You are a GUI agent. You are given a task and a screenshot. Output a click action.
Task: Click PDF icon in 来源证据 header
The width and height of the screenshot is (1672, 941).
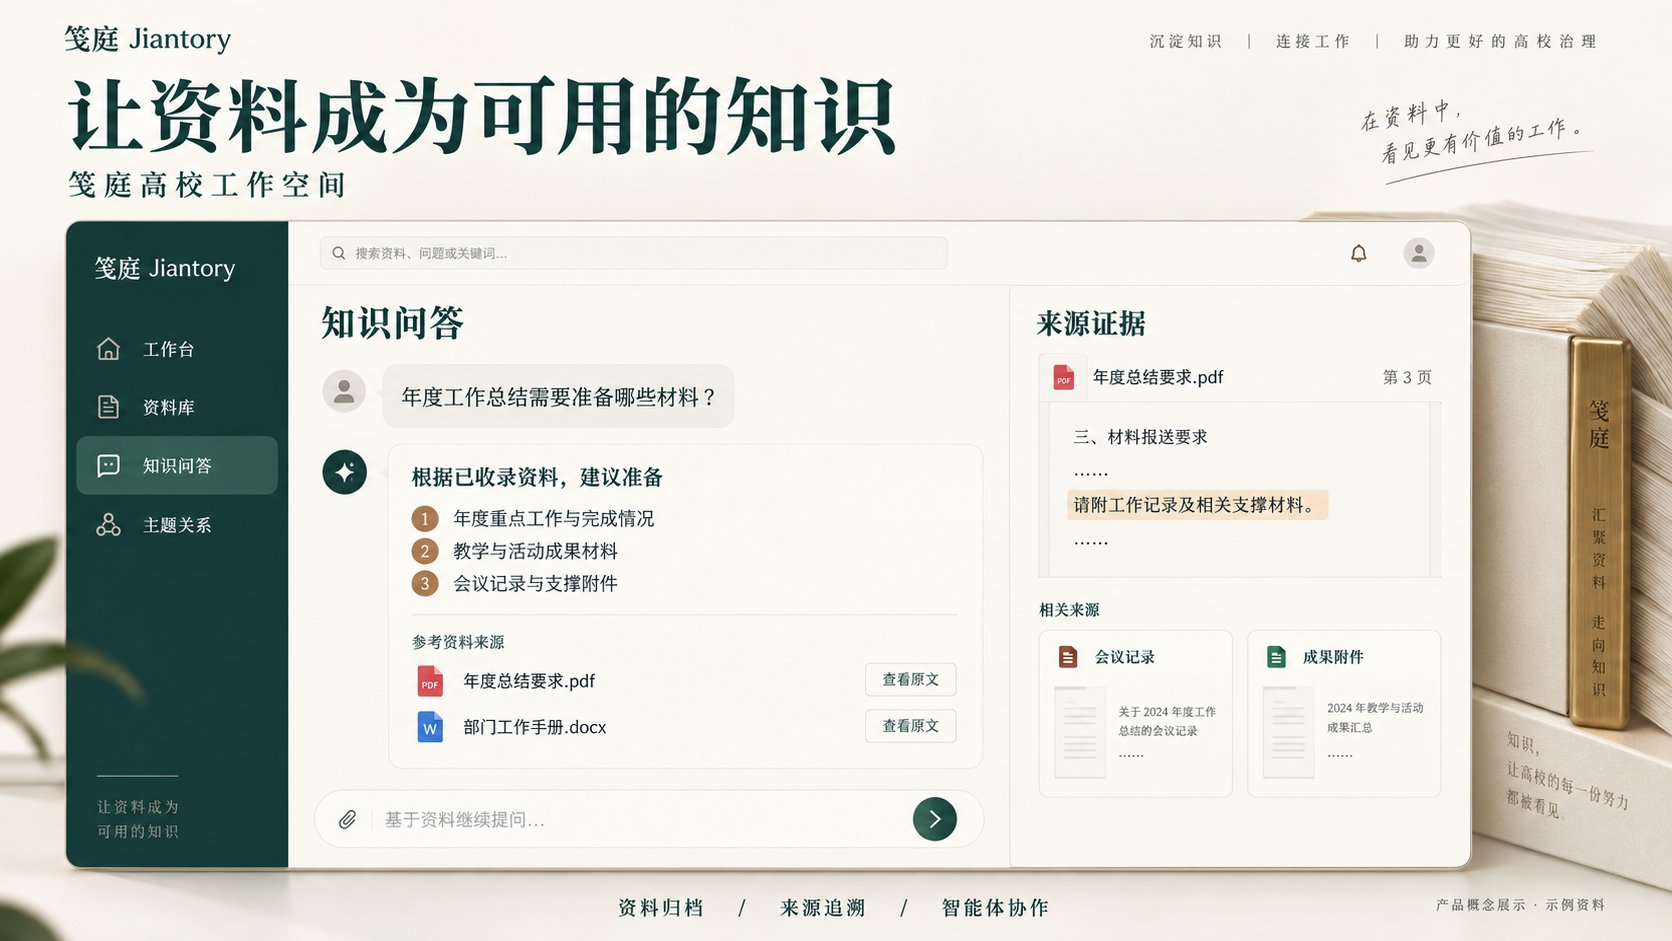point(1064,377)
